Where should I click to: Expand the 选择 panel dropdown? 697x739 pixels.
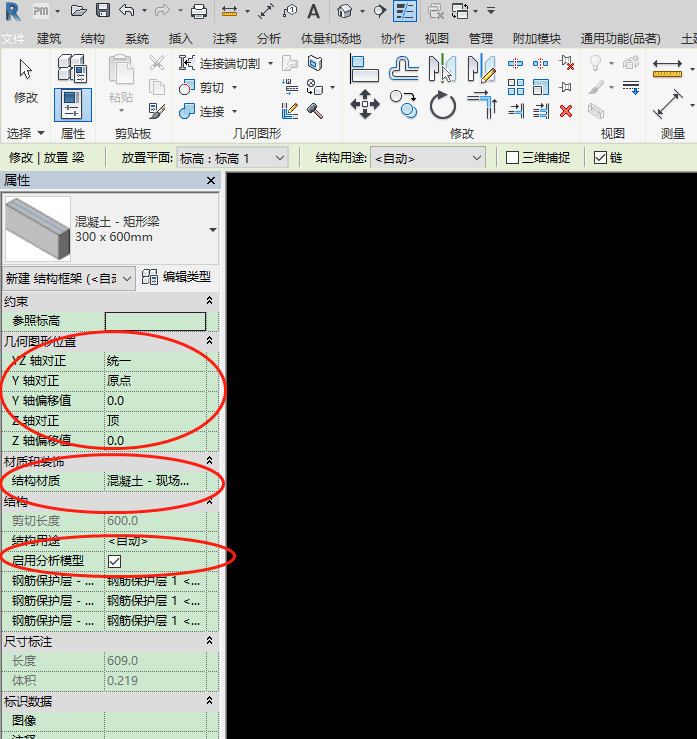coord(25,133)
